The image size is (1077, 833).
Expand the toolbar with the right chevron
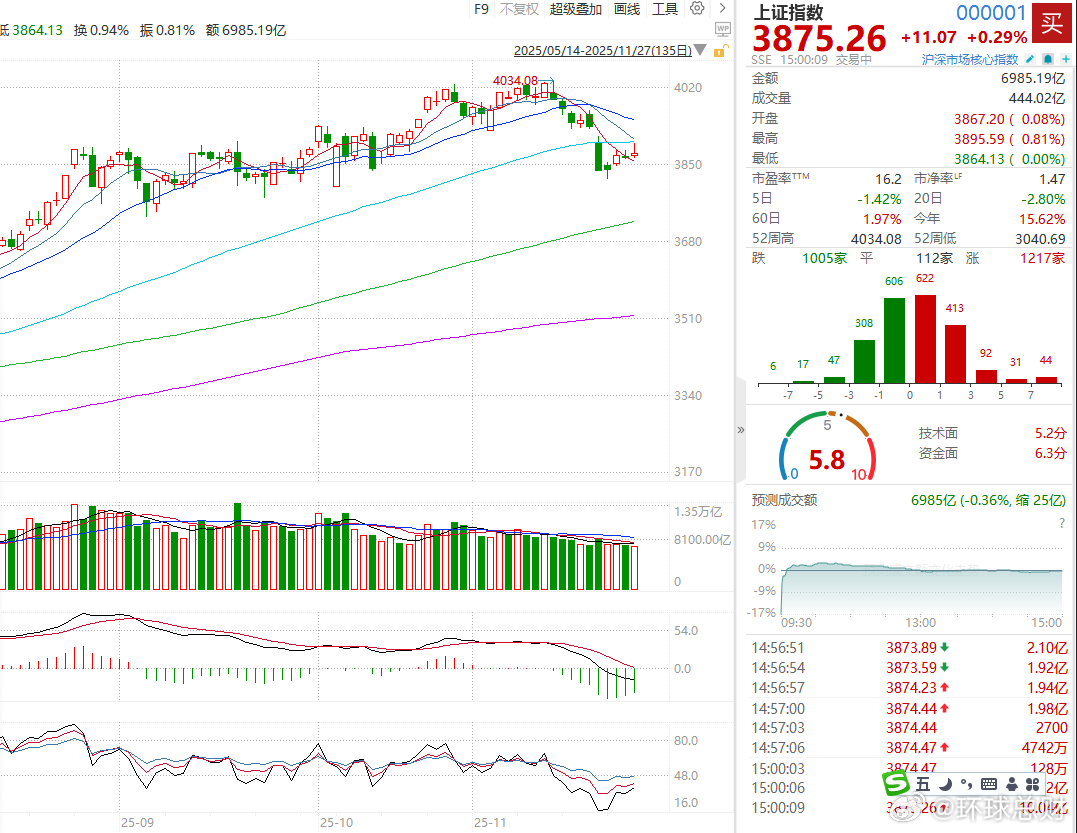[723, 8]
